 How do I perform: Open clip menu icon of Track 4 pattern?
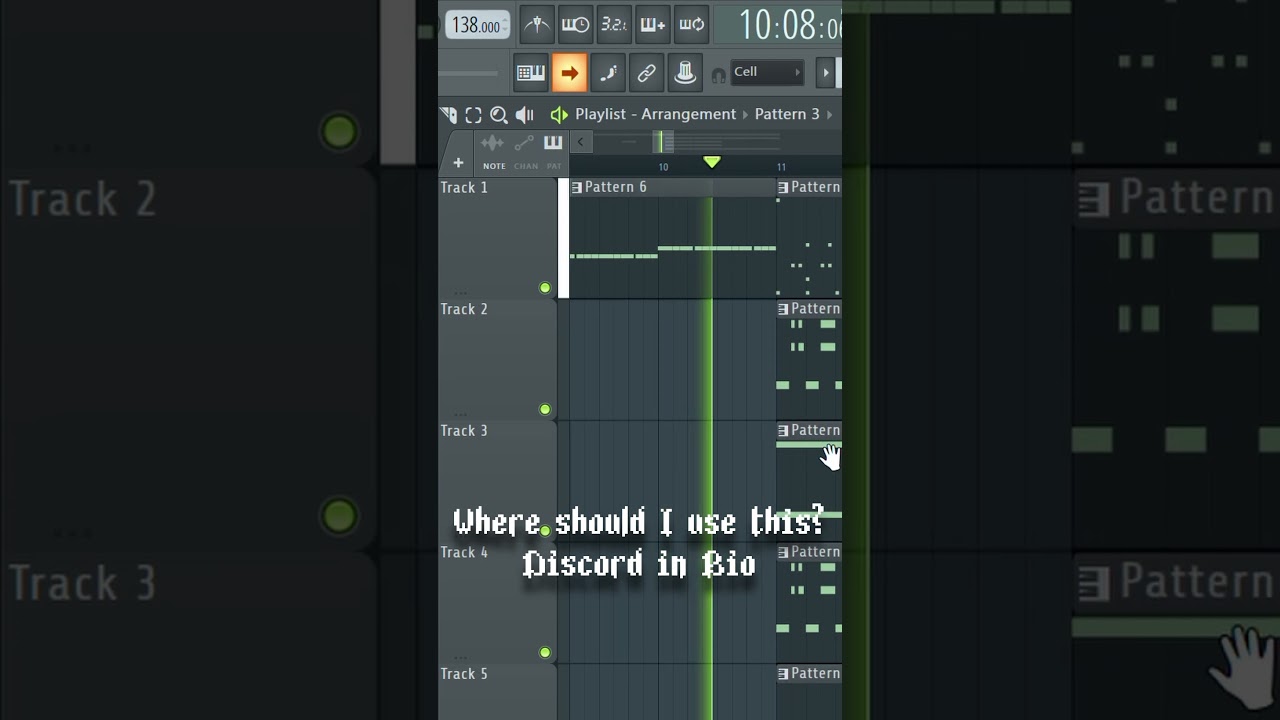pyautogui.click(x=783, y=552)
